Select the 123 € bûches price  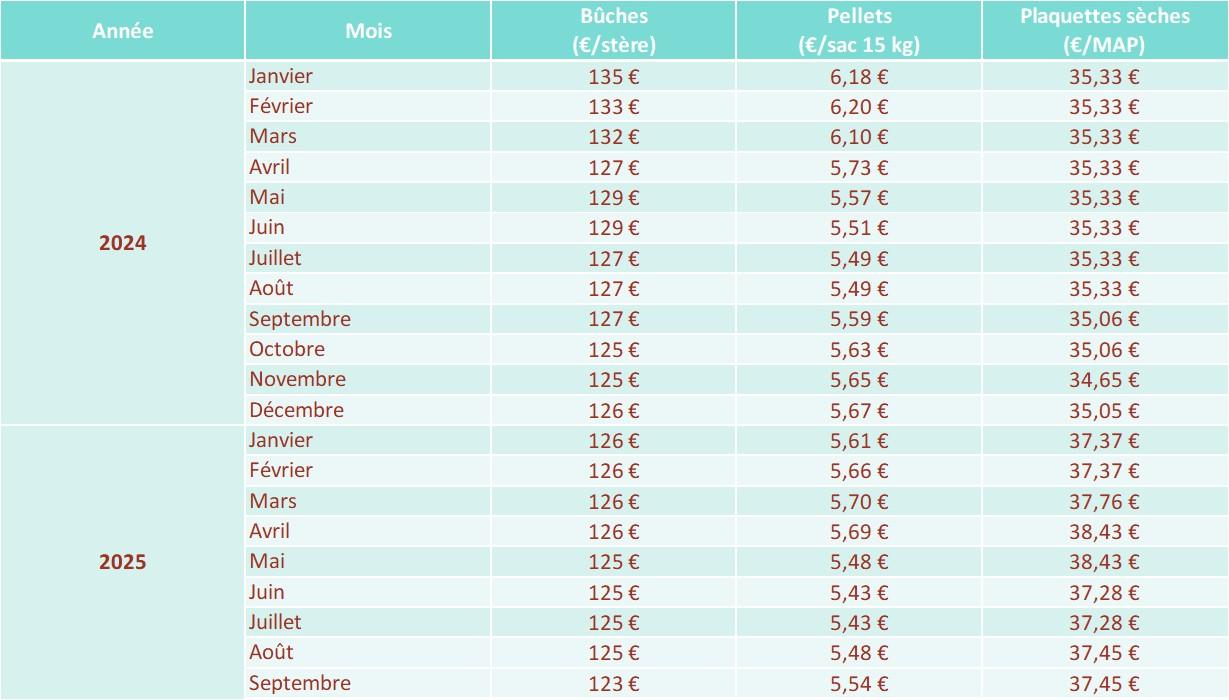point(614,683)
